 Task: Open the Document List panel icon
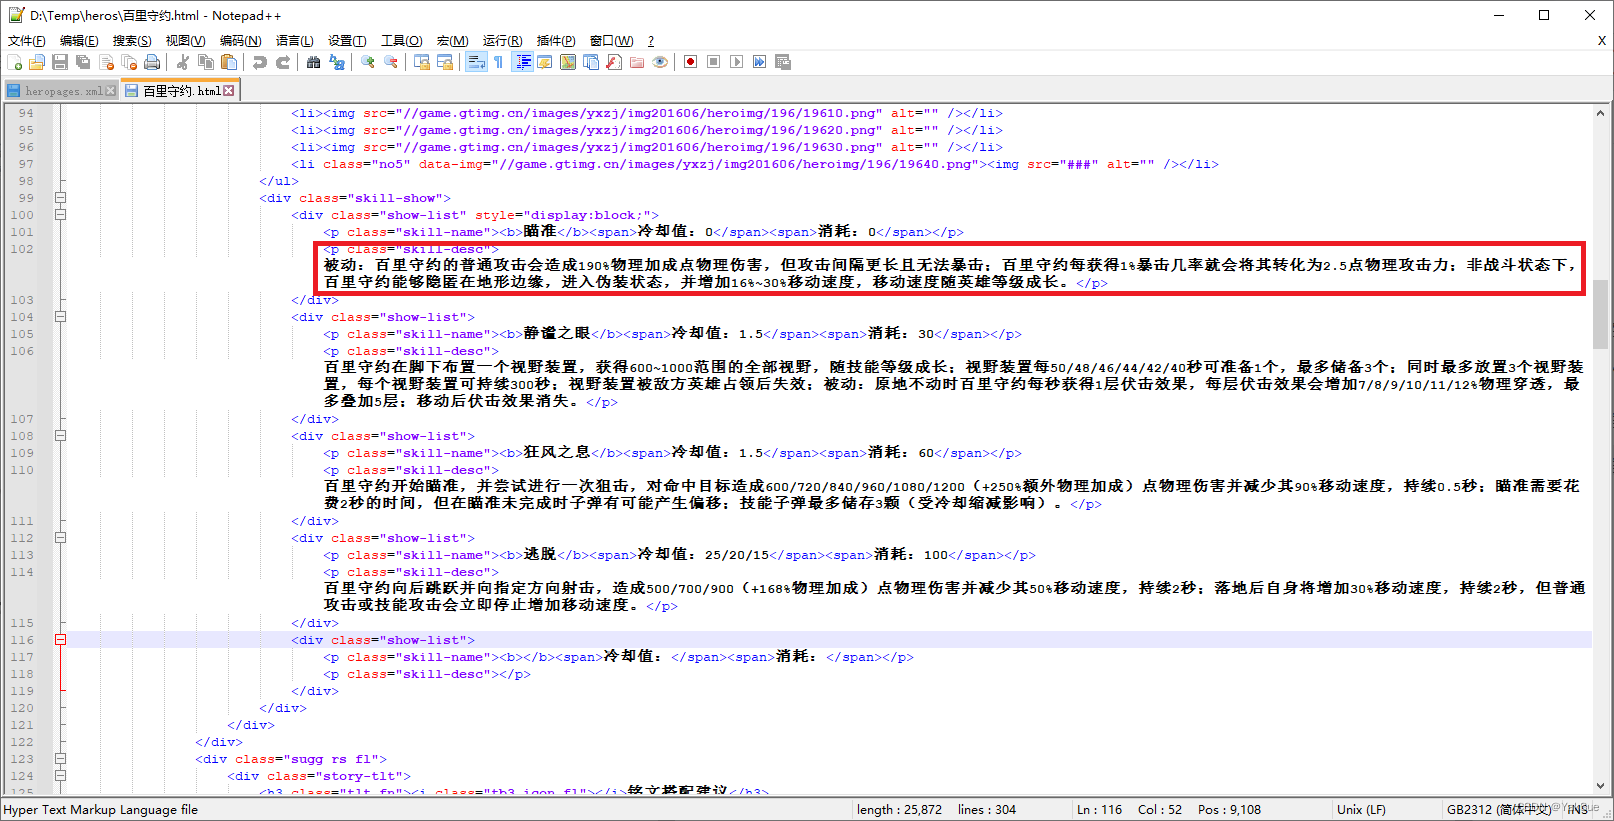point(591,62)
